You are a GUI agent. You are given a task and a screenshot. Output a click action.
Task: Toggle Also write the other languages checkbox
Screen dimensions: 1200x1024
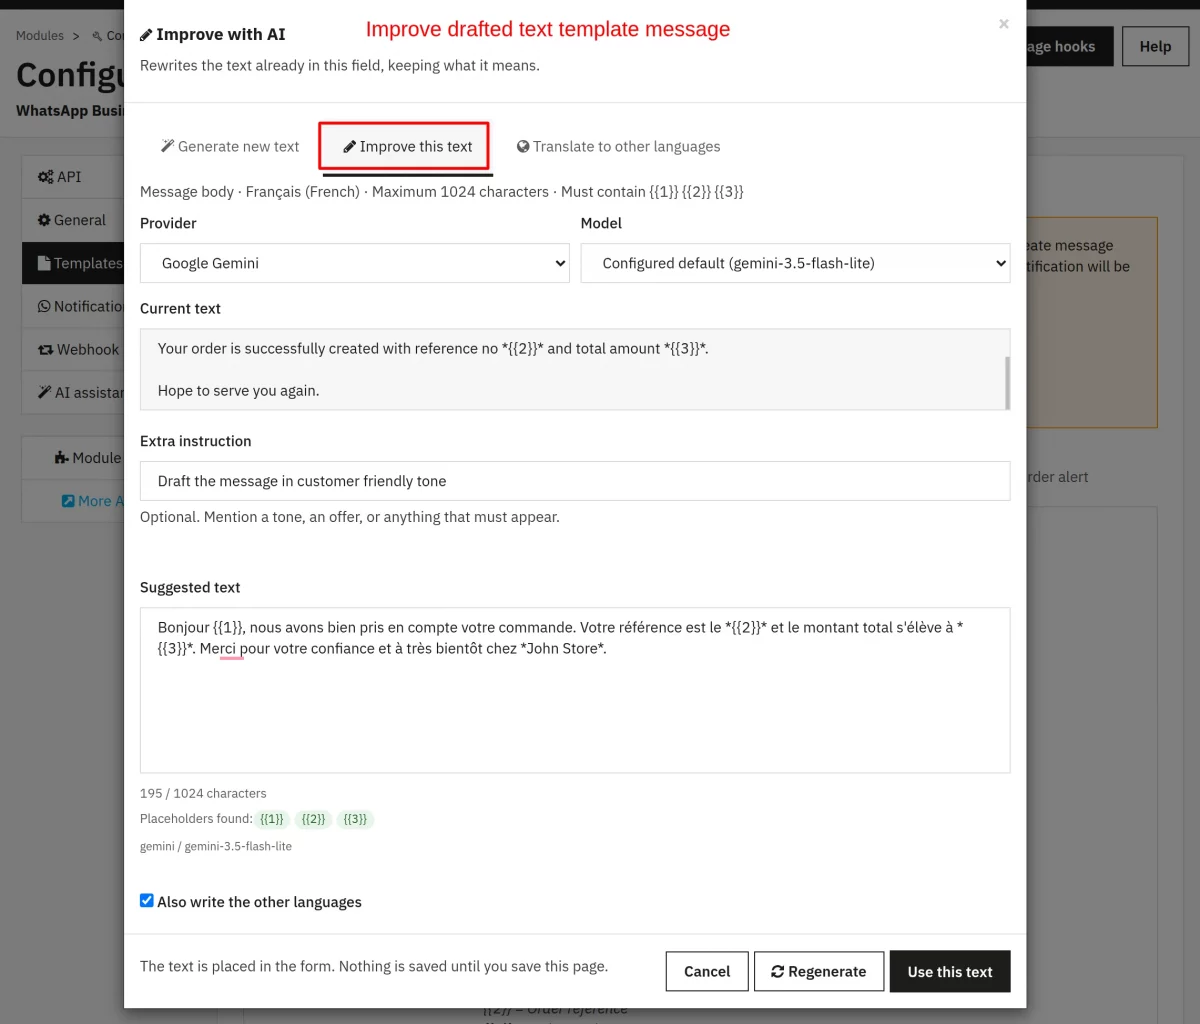[147, 901]
